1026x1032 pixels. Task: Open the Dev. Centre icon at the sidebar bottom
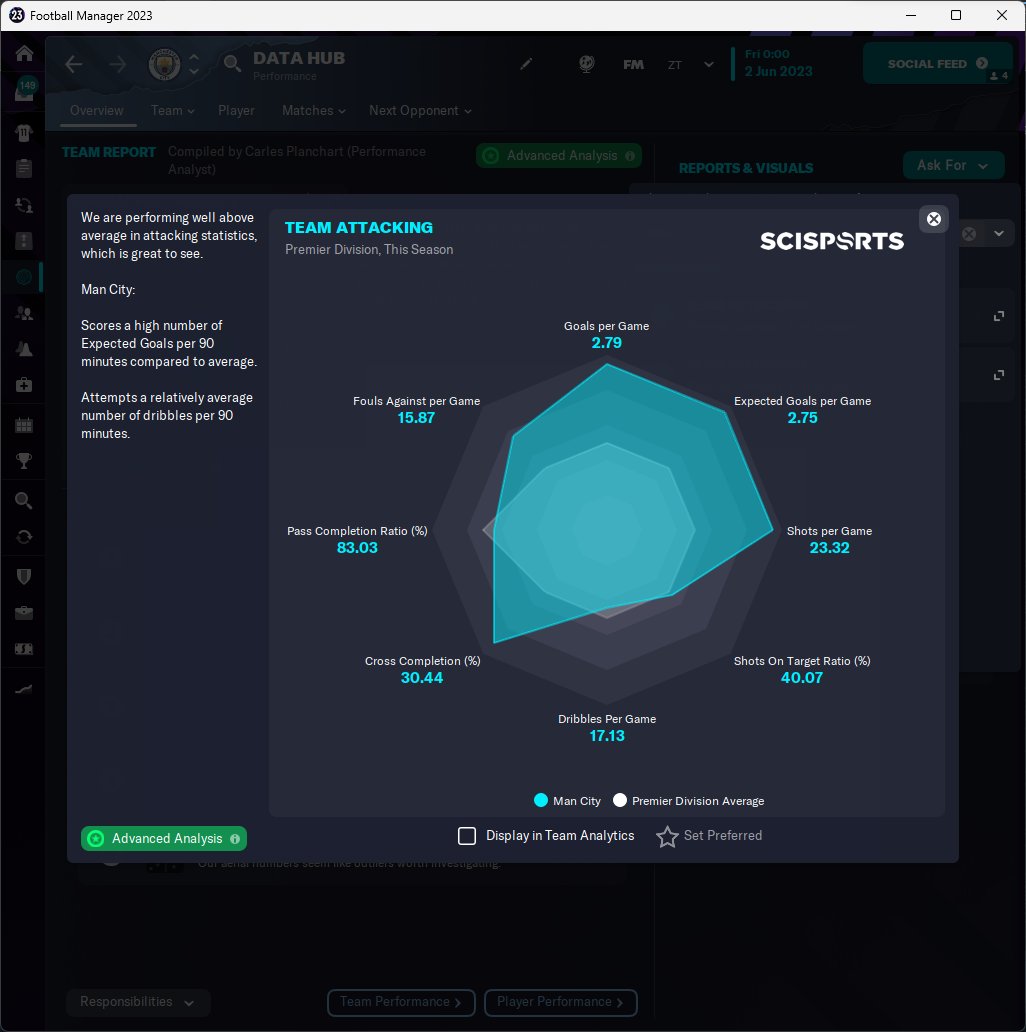pyautogui.click(x=24, y=689)
